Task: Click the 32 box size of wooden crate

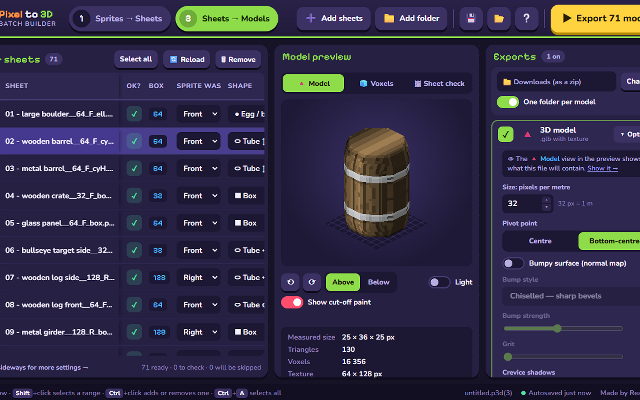Action: 158,196
